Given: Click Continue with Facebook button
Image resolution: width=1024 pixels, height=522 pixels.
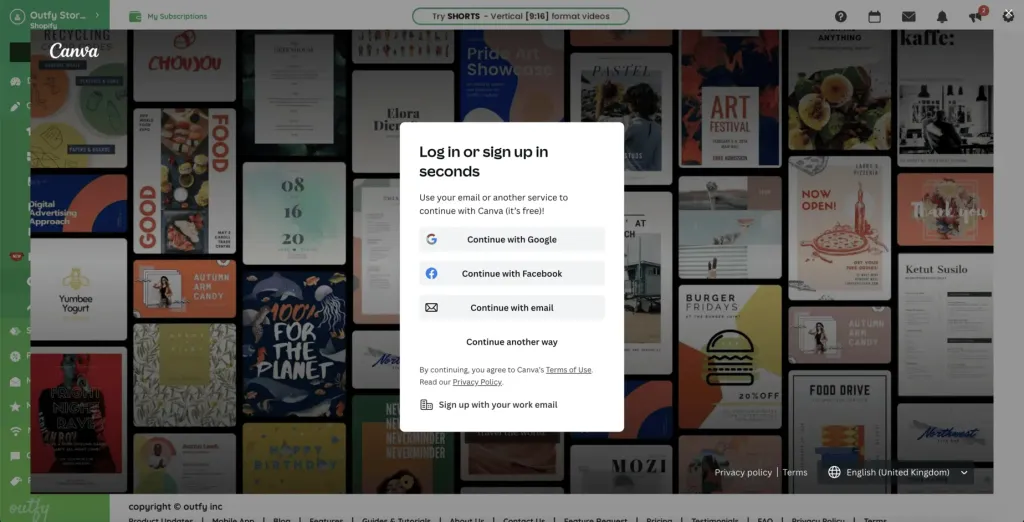Looking at the screenshot, I should coord(511,274).
